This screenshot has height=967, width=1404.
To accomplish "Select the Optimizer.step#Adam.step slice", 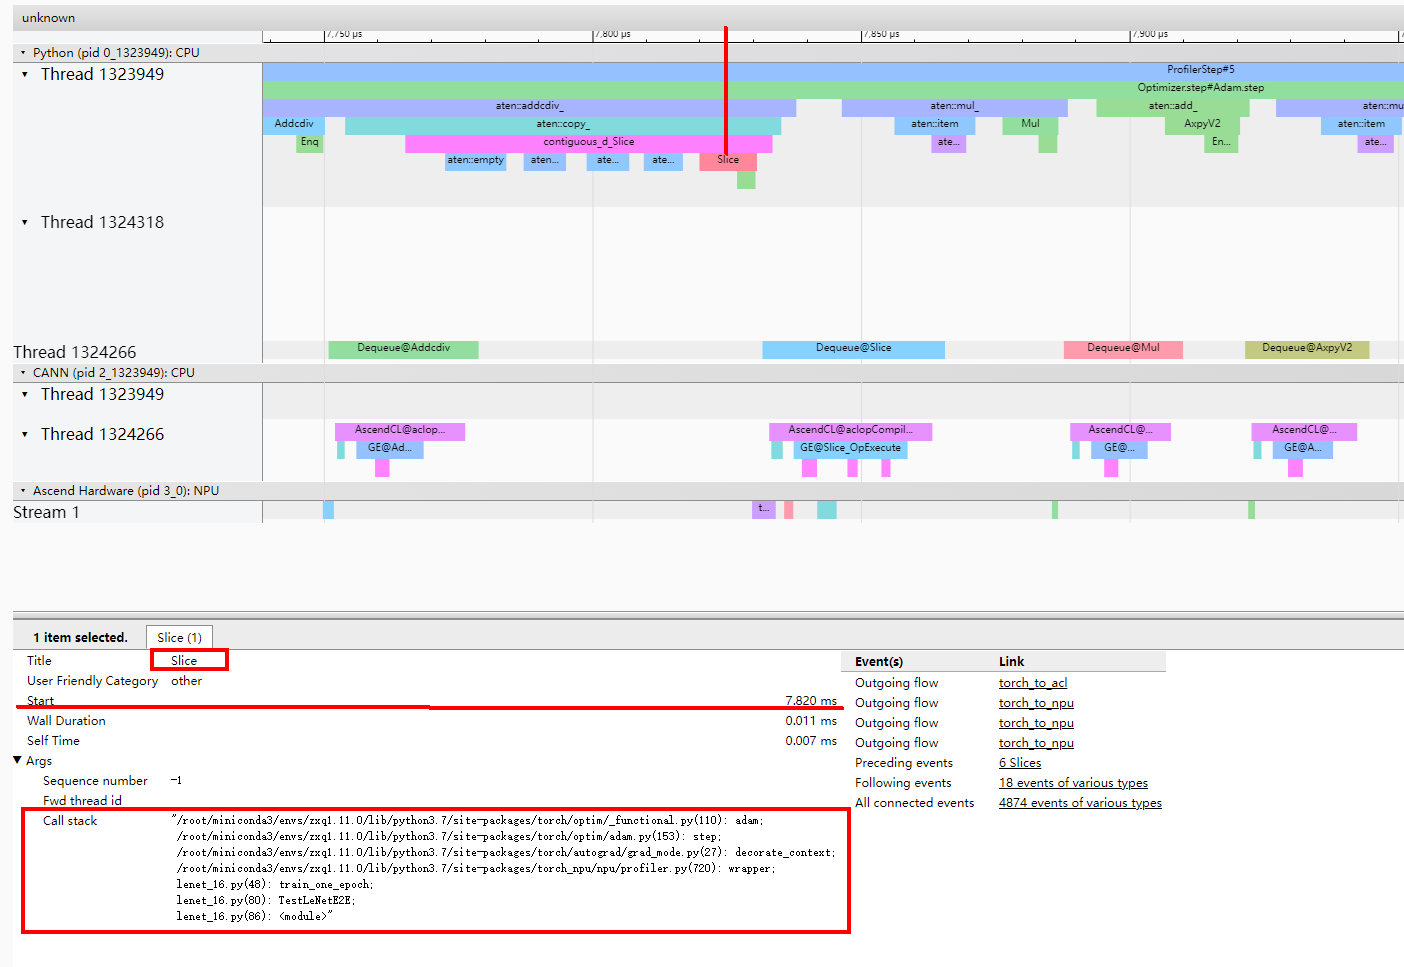I will [x=833, y=88].
